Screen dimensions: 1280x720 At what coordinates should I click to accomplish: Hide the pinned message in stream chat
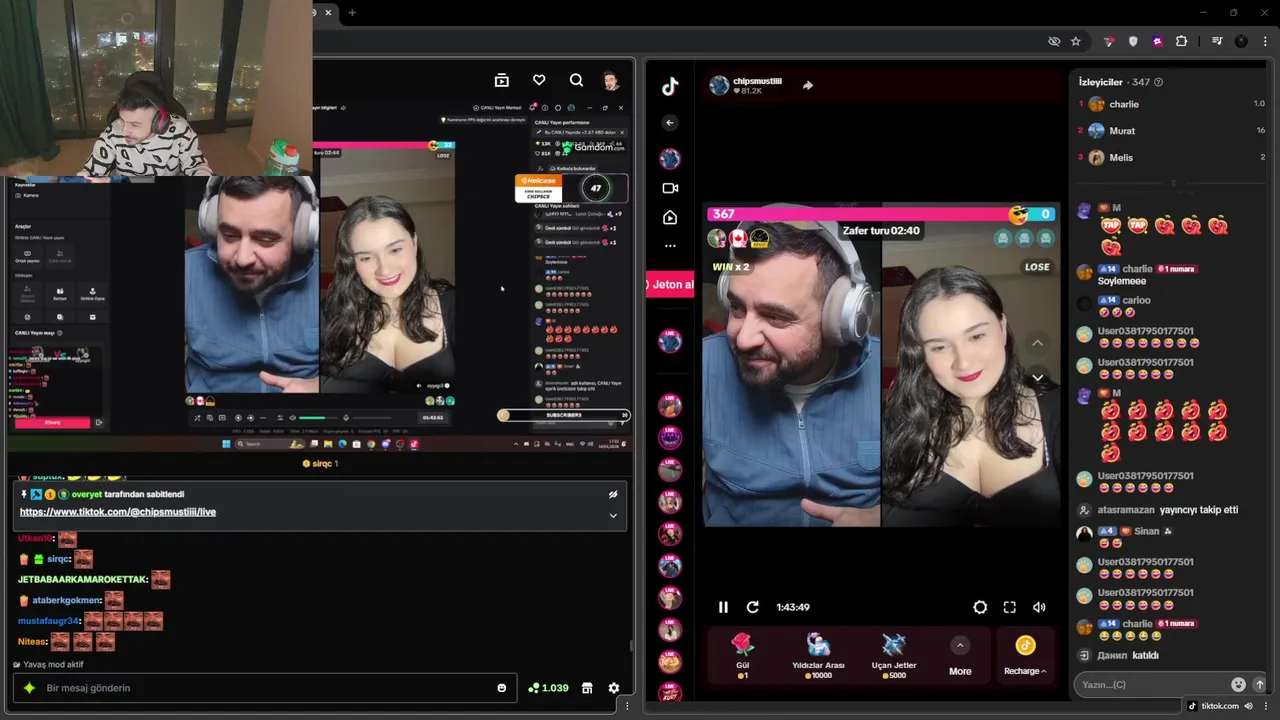[613, 494]
